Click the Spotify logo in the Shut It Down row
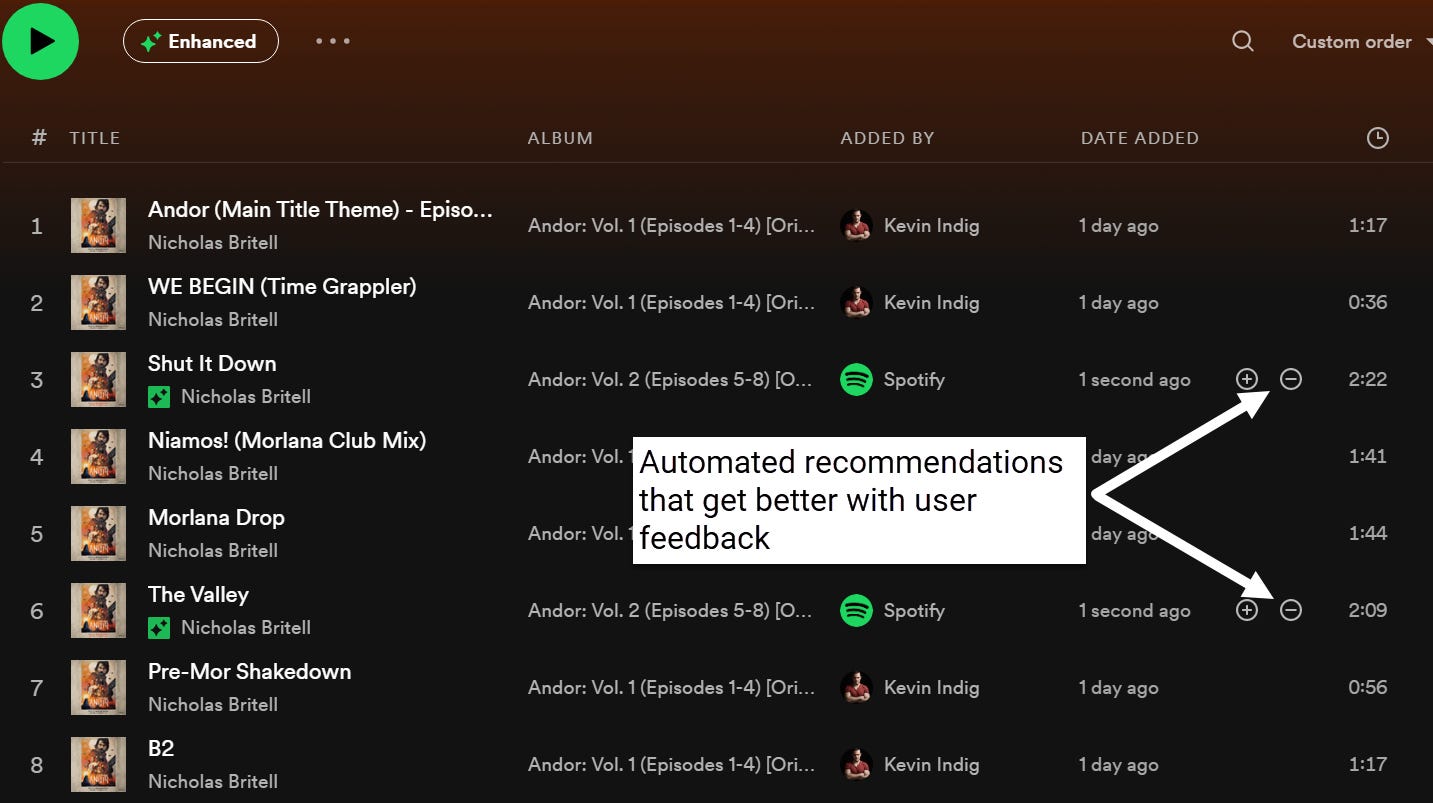Screen dimensions: 1433x803 [x=856, y=379]
